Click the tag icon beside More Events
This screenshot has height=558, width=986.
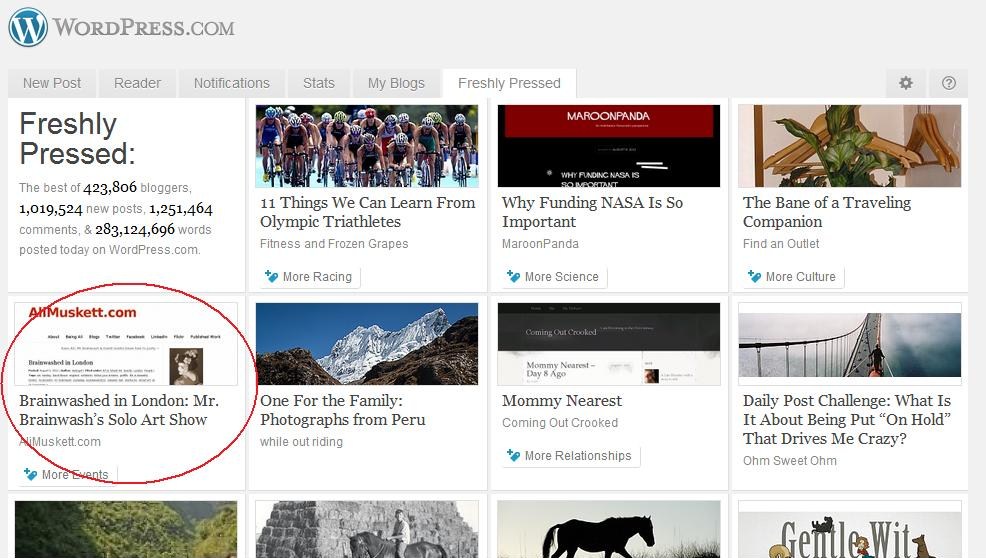click(30, 475)
